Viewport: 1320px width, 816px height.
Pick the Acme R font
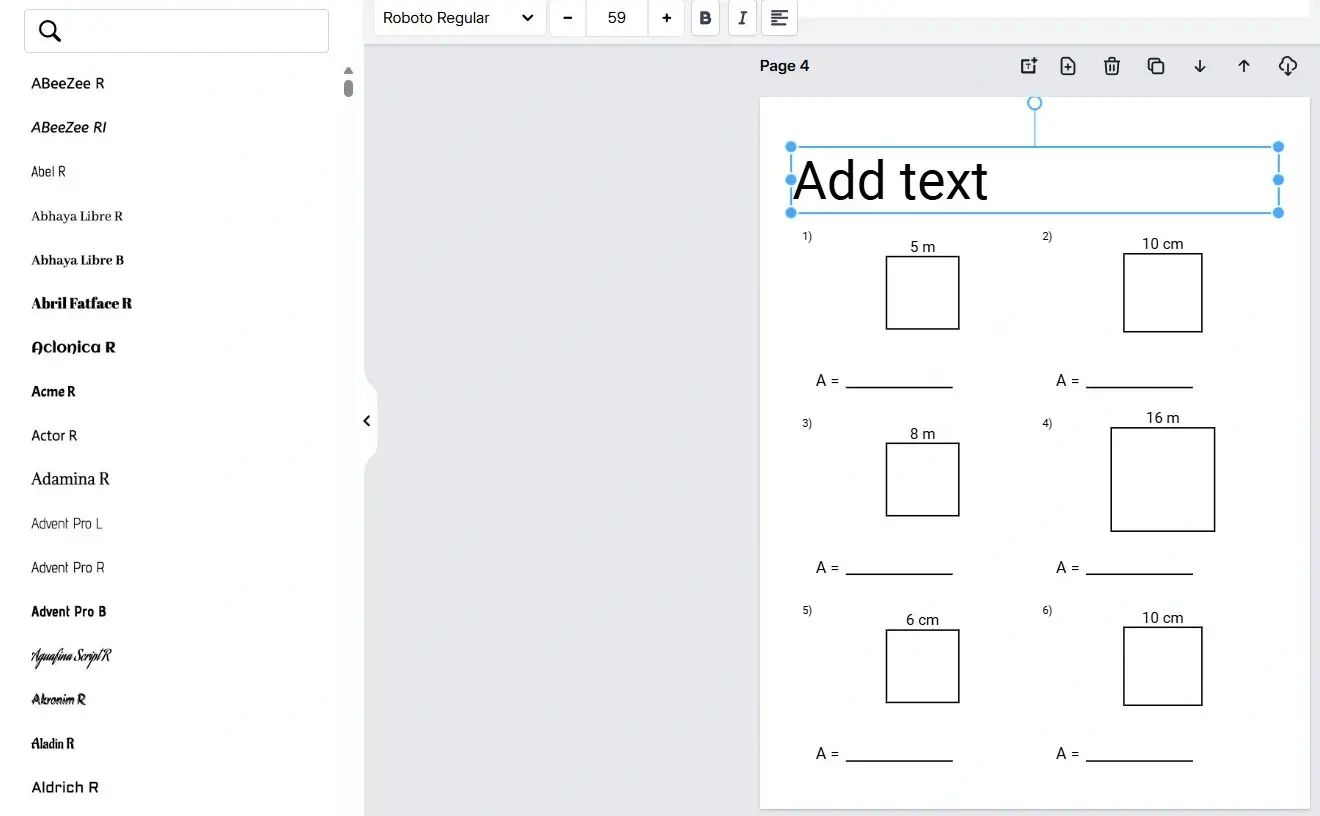[54, 392]
